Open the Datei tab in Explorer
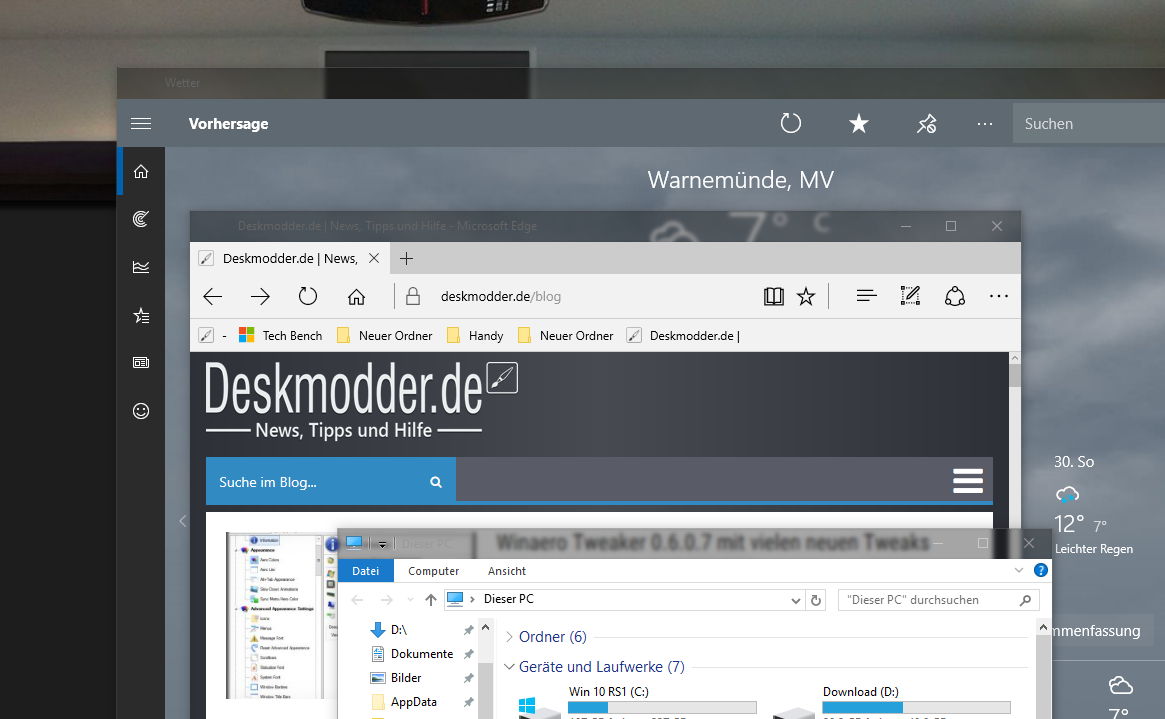Viewport: 1165px width, 719px height. (366, 570)
